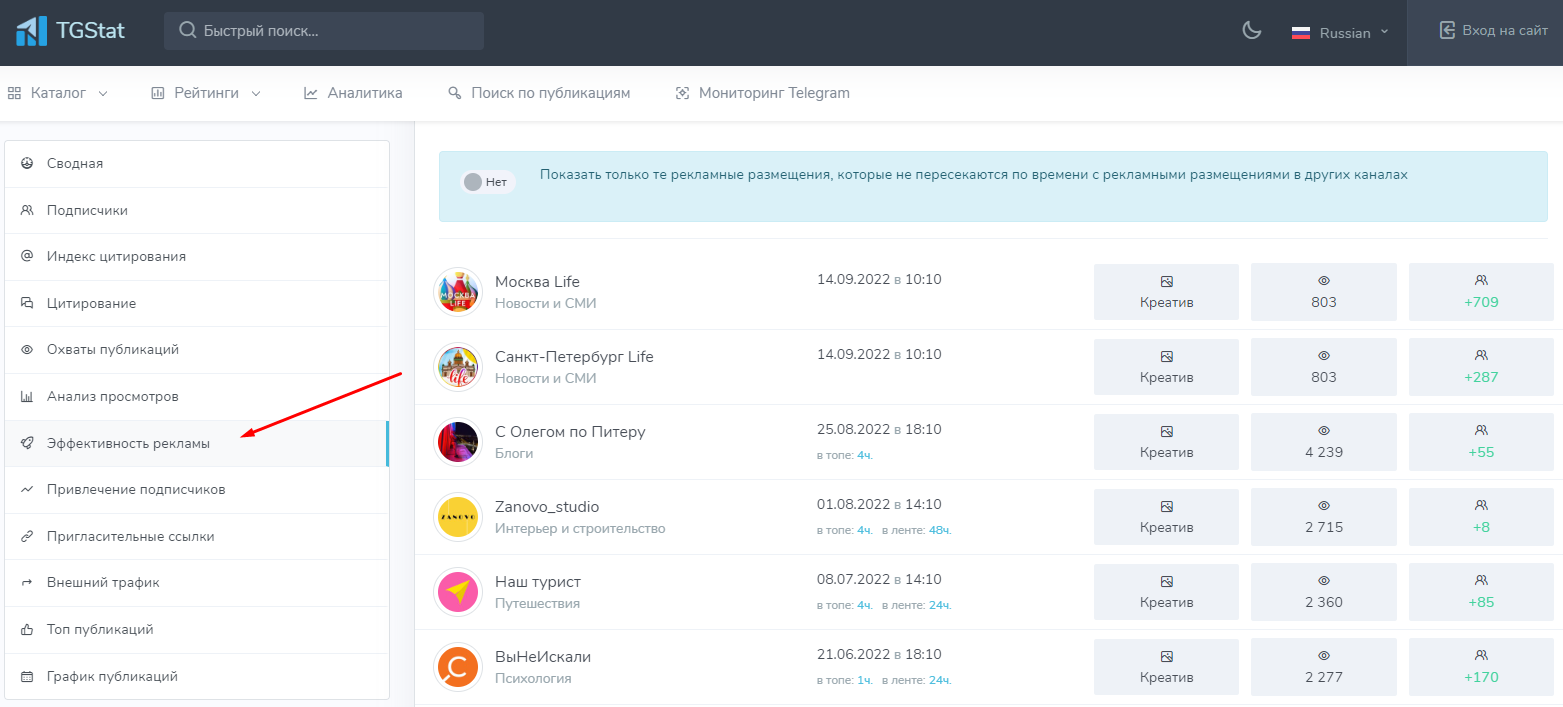Click the Поиск по публикациям search icon
The width and height of the screenshot is (1563, 707).
455,93
